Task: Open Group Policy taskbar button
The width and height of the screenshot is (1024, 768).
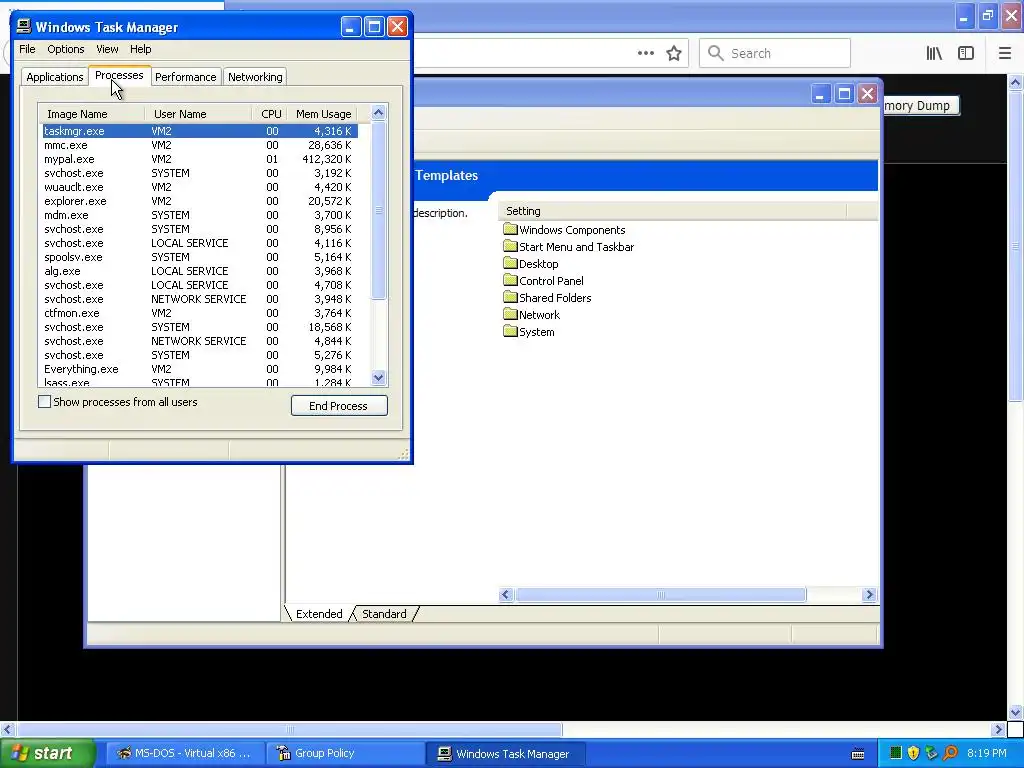Action: (345, 754)
